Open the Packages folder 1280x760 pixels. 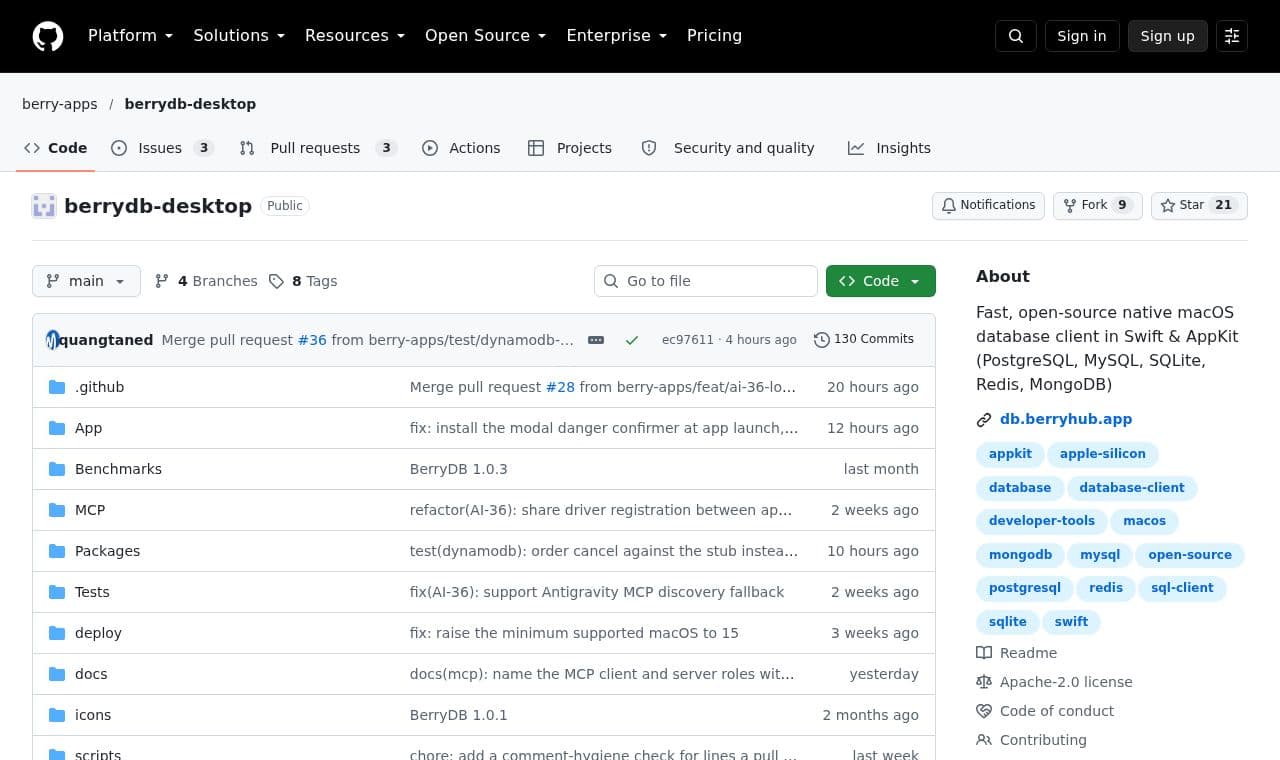click(x=107, y=551)
